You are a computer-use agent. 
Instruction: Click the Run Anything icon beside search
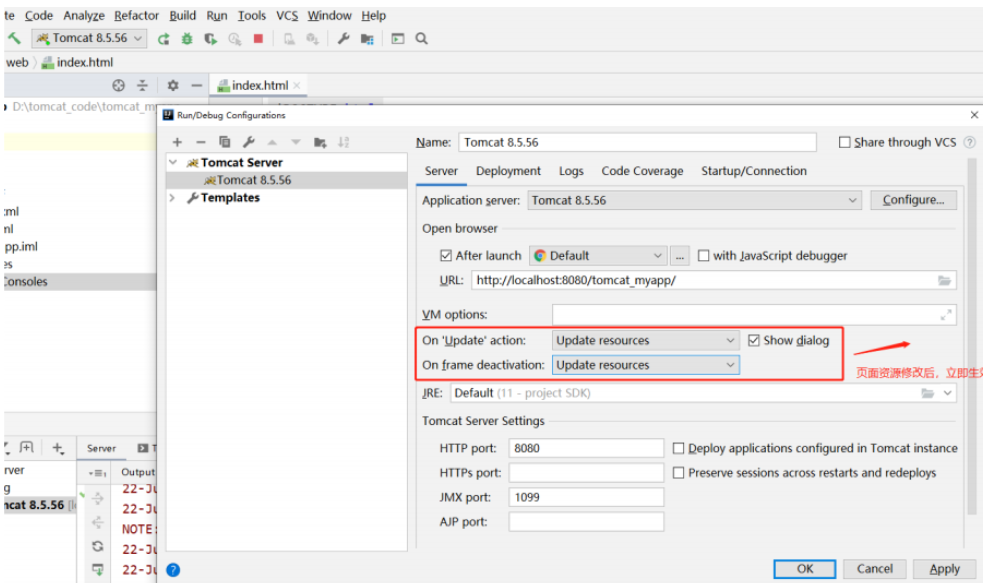tap(397, 39)
